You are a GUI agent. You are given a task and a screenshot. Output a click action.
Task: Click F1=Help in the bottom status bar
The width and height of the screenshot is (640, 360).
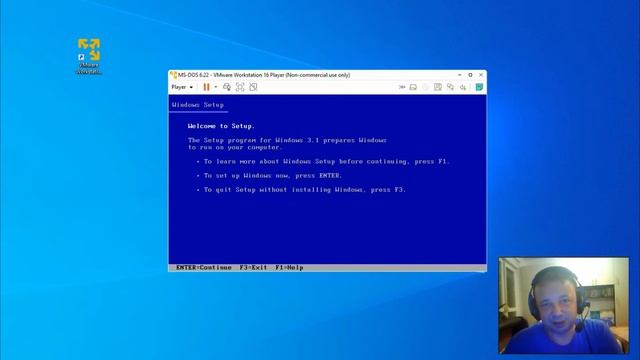pos(289,268)
